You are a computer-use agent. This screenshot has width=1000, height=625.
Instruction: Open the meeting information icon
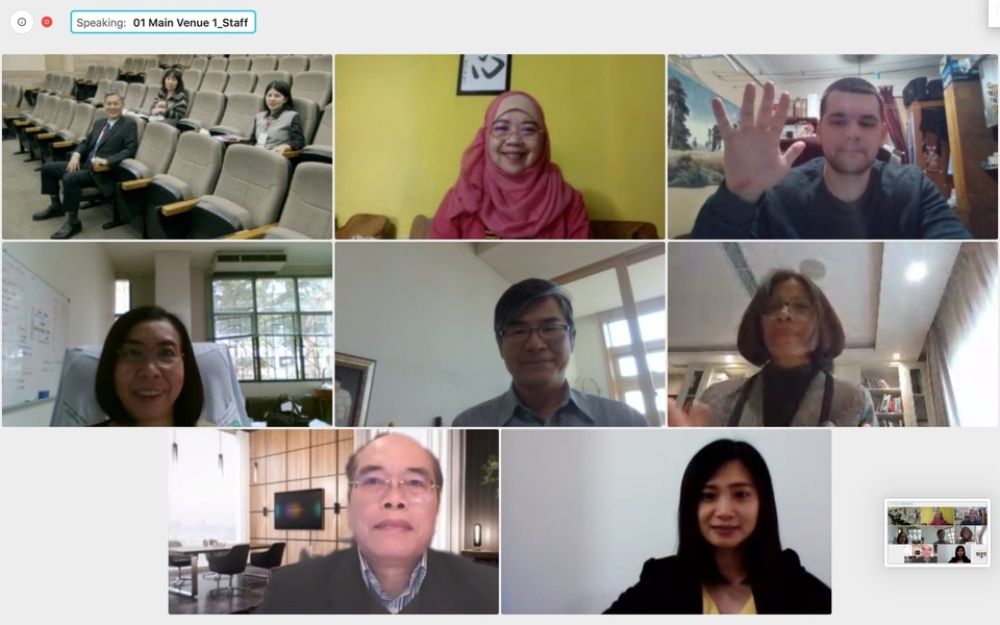(22, 22)
